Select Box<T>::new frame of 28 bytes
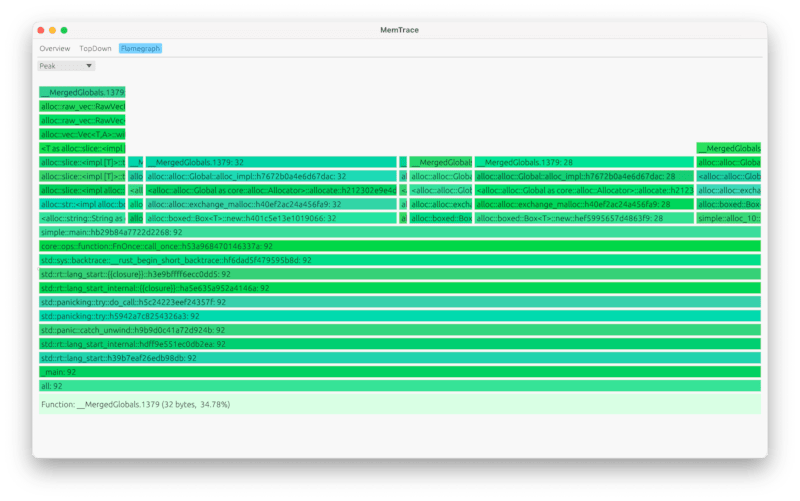Viewport: 800px width, 501px height. click(583, 217)
